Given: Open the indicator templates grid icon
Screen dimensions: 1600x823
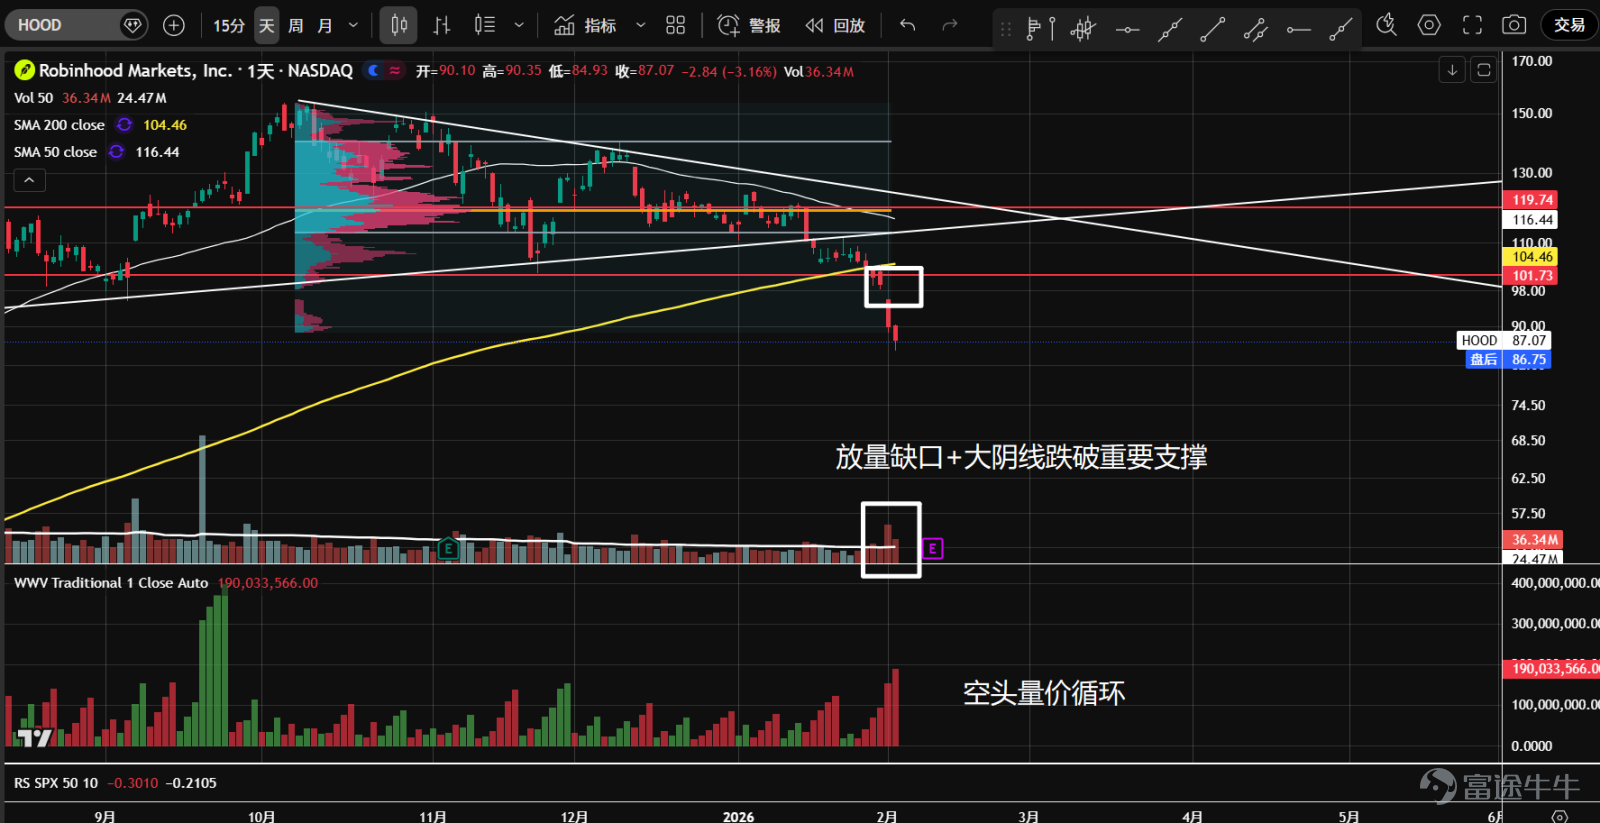Looking at the screenshot, I should click(x=676, y=25).
